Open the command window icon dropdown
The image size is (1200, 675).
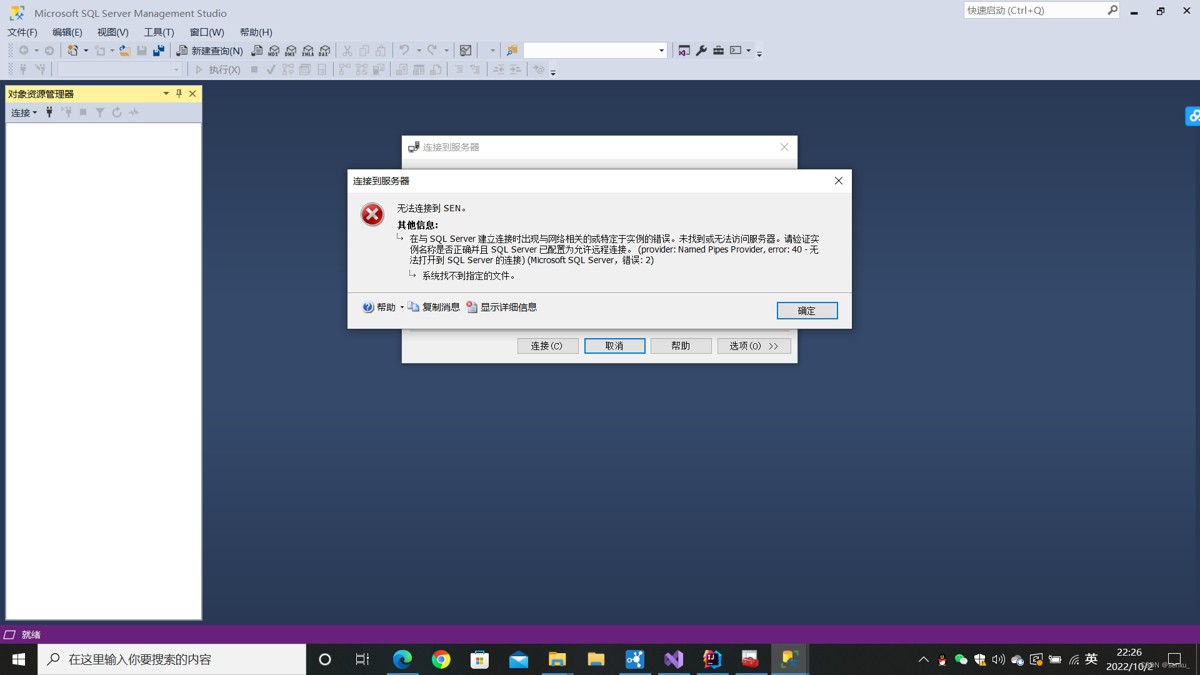tap(748, 50)
